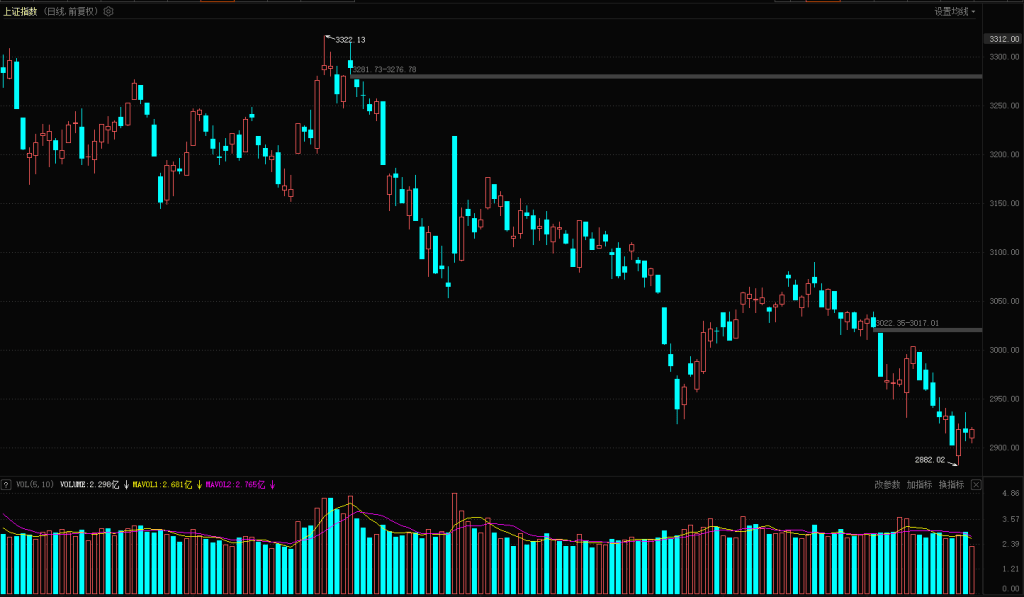Viewport: 1024px width, 597px height.
Task: Click the magenta MAVOL2 value label
Action: pos(234,485)
